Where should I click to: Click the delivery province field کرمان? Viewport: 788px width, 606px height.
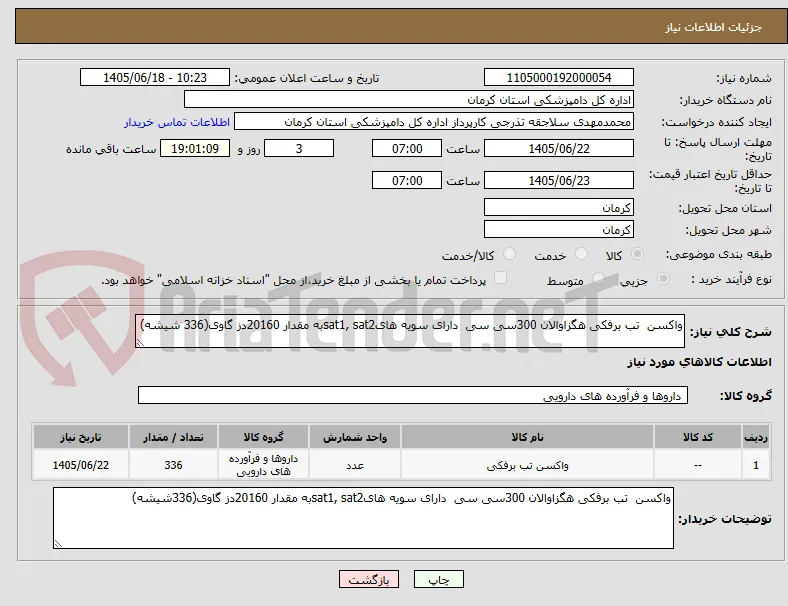[559, 207]
